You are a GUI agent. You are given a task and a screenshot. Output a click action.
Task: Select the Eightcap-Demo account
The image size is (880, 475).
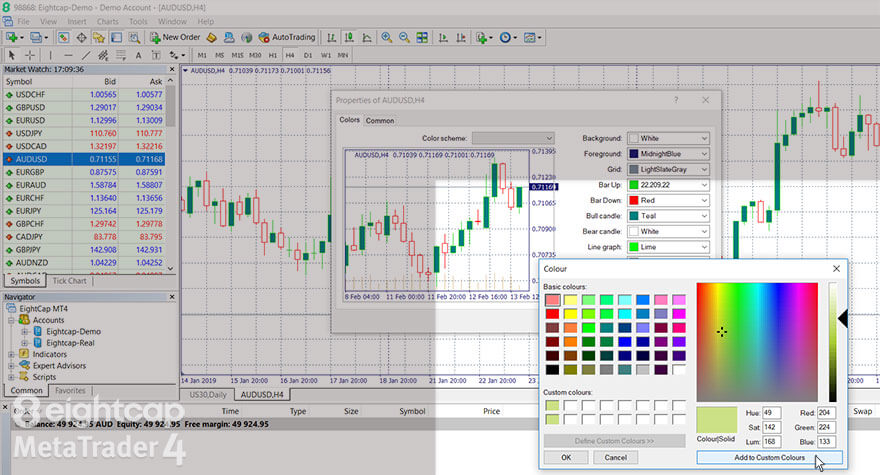(74, 331)
